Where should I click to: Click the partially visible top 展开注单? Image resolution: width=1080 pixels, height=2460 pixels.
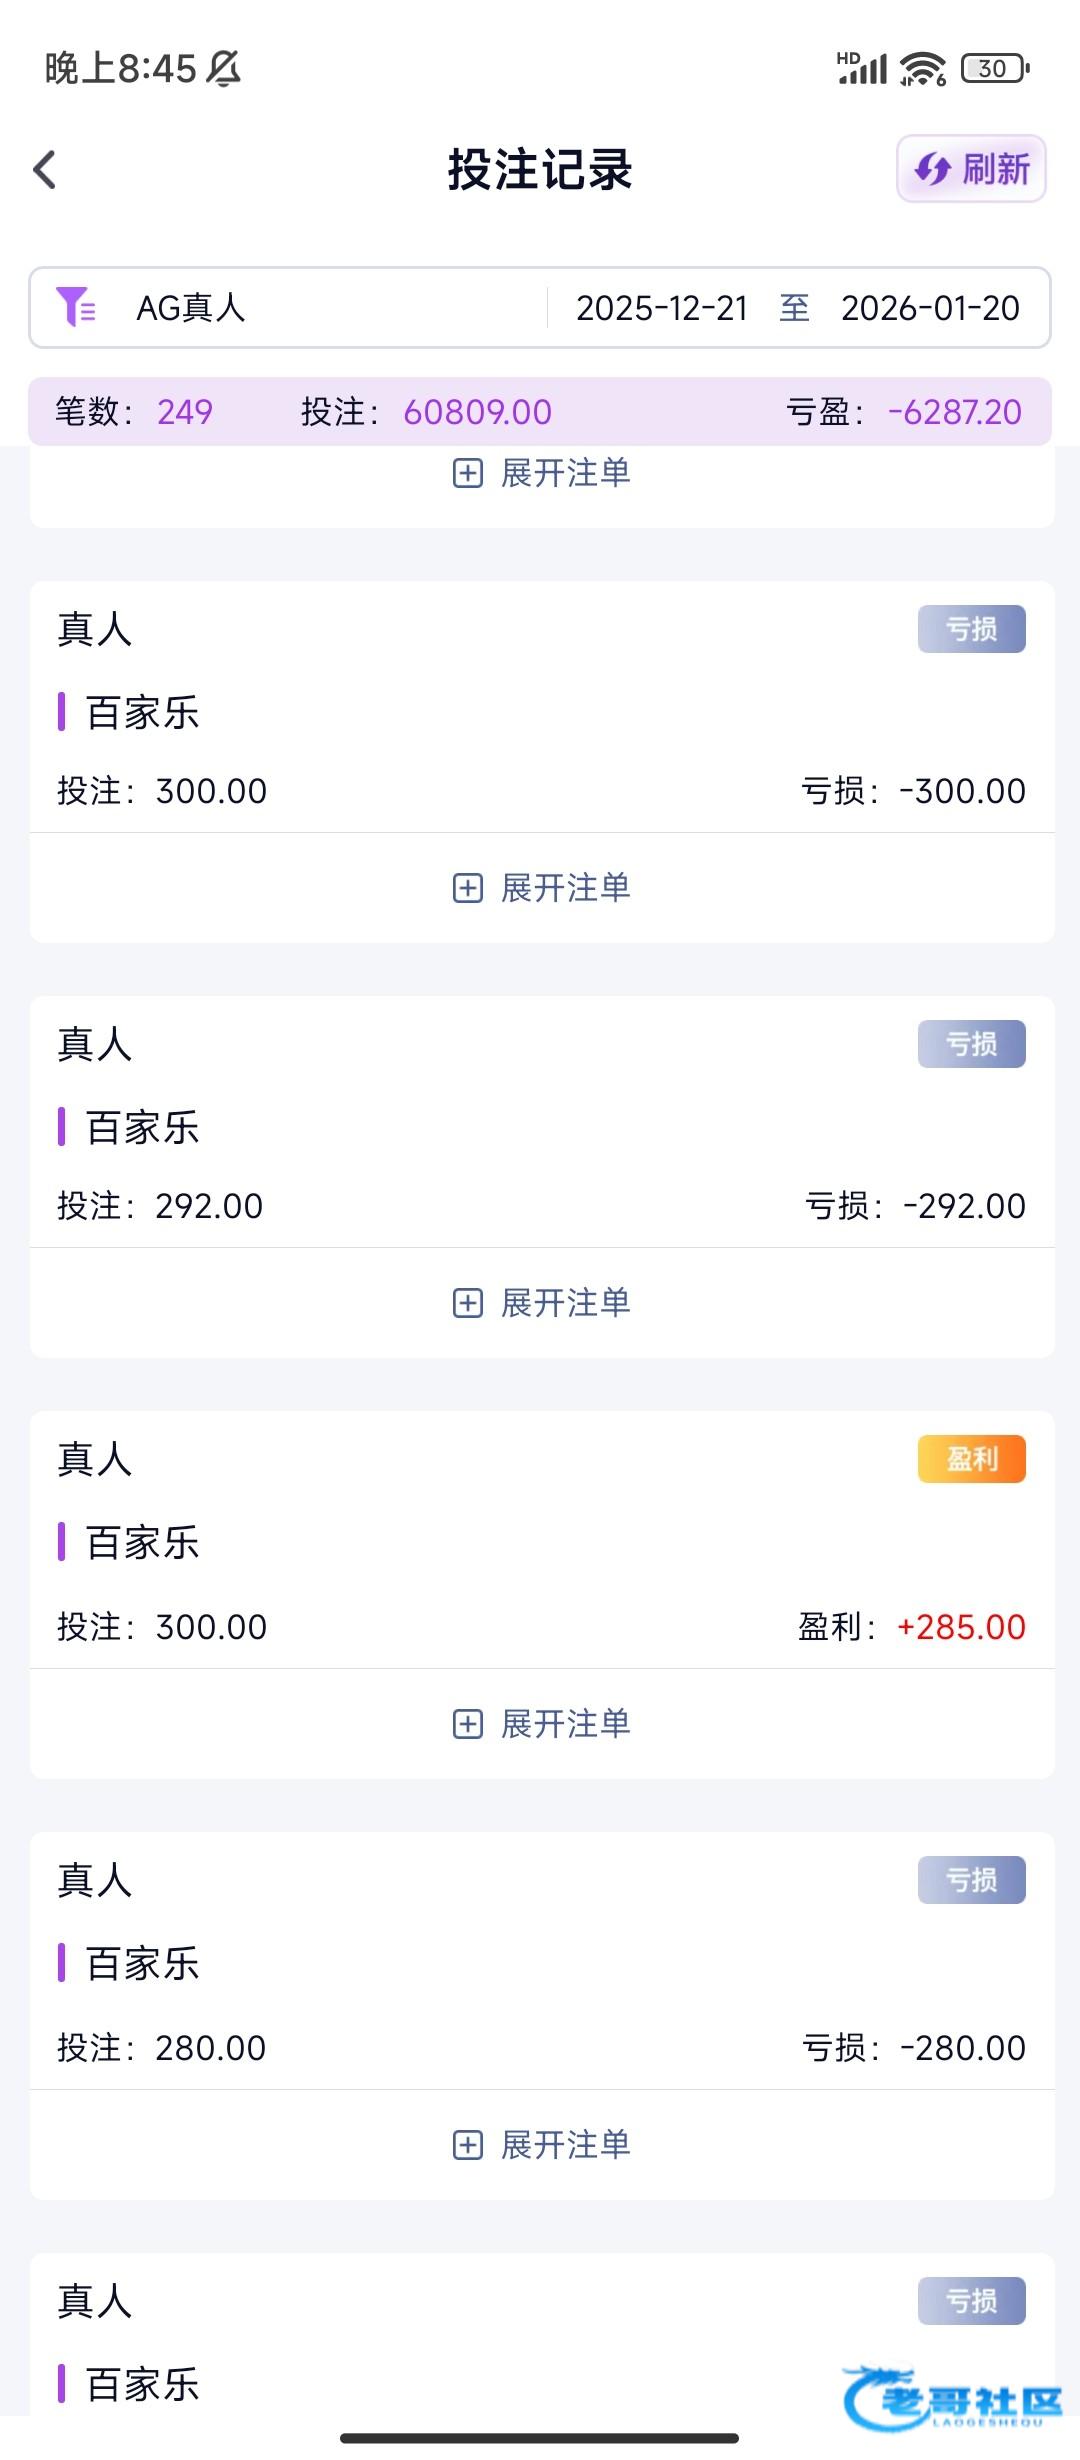pos(541,473)
